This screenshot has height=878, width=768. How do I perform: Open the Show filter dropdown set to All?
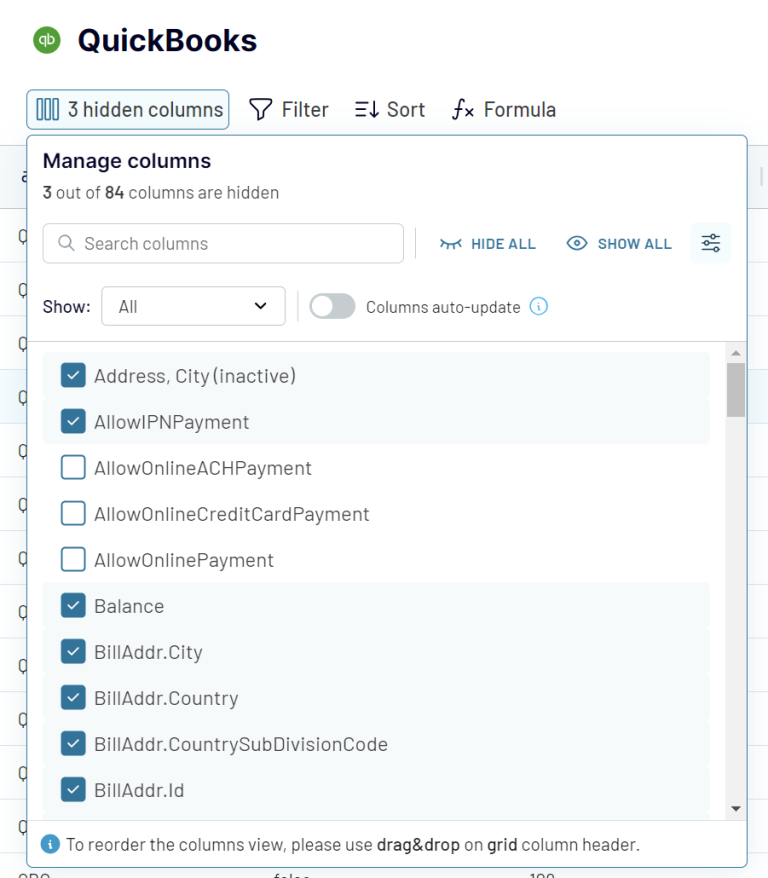point(193,306)
